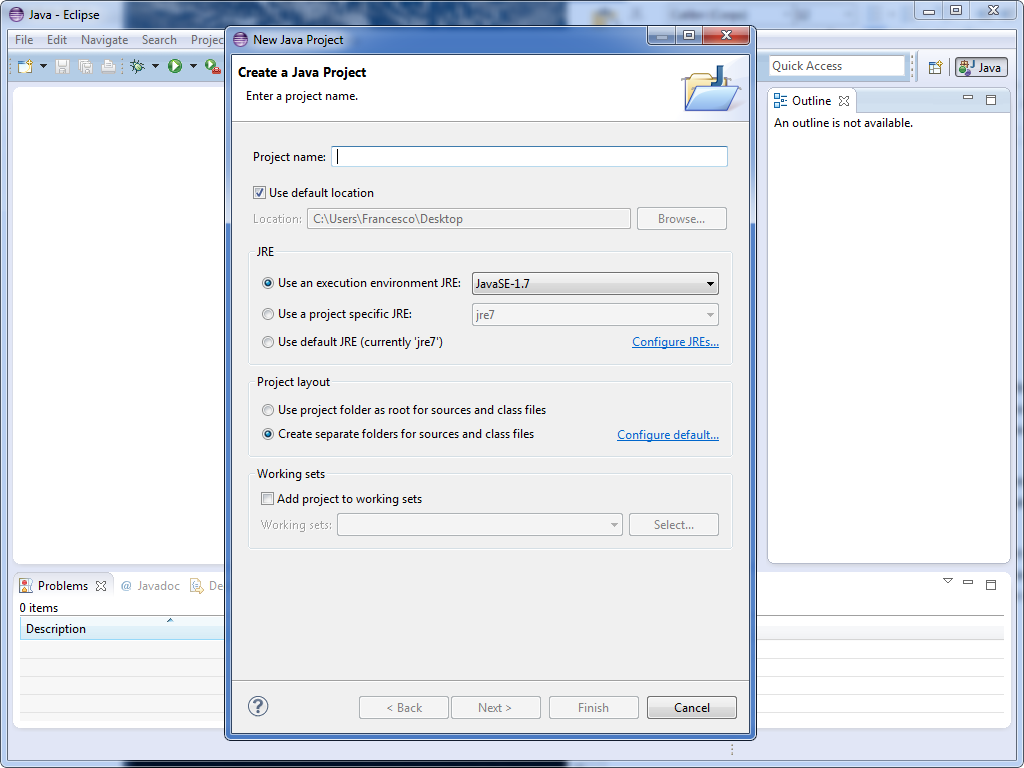Screen dimensions: 1024x768
Task: Click the Cancel button
Action: tap(692, 707)
